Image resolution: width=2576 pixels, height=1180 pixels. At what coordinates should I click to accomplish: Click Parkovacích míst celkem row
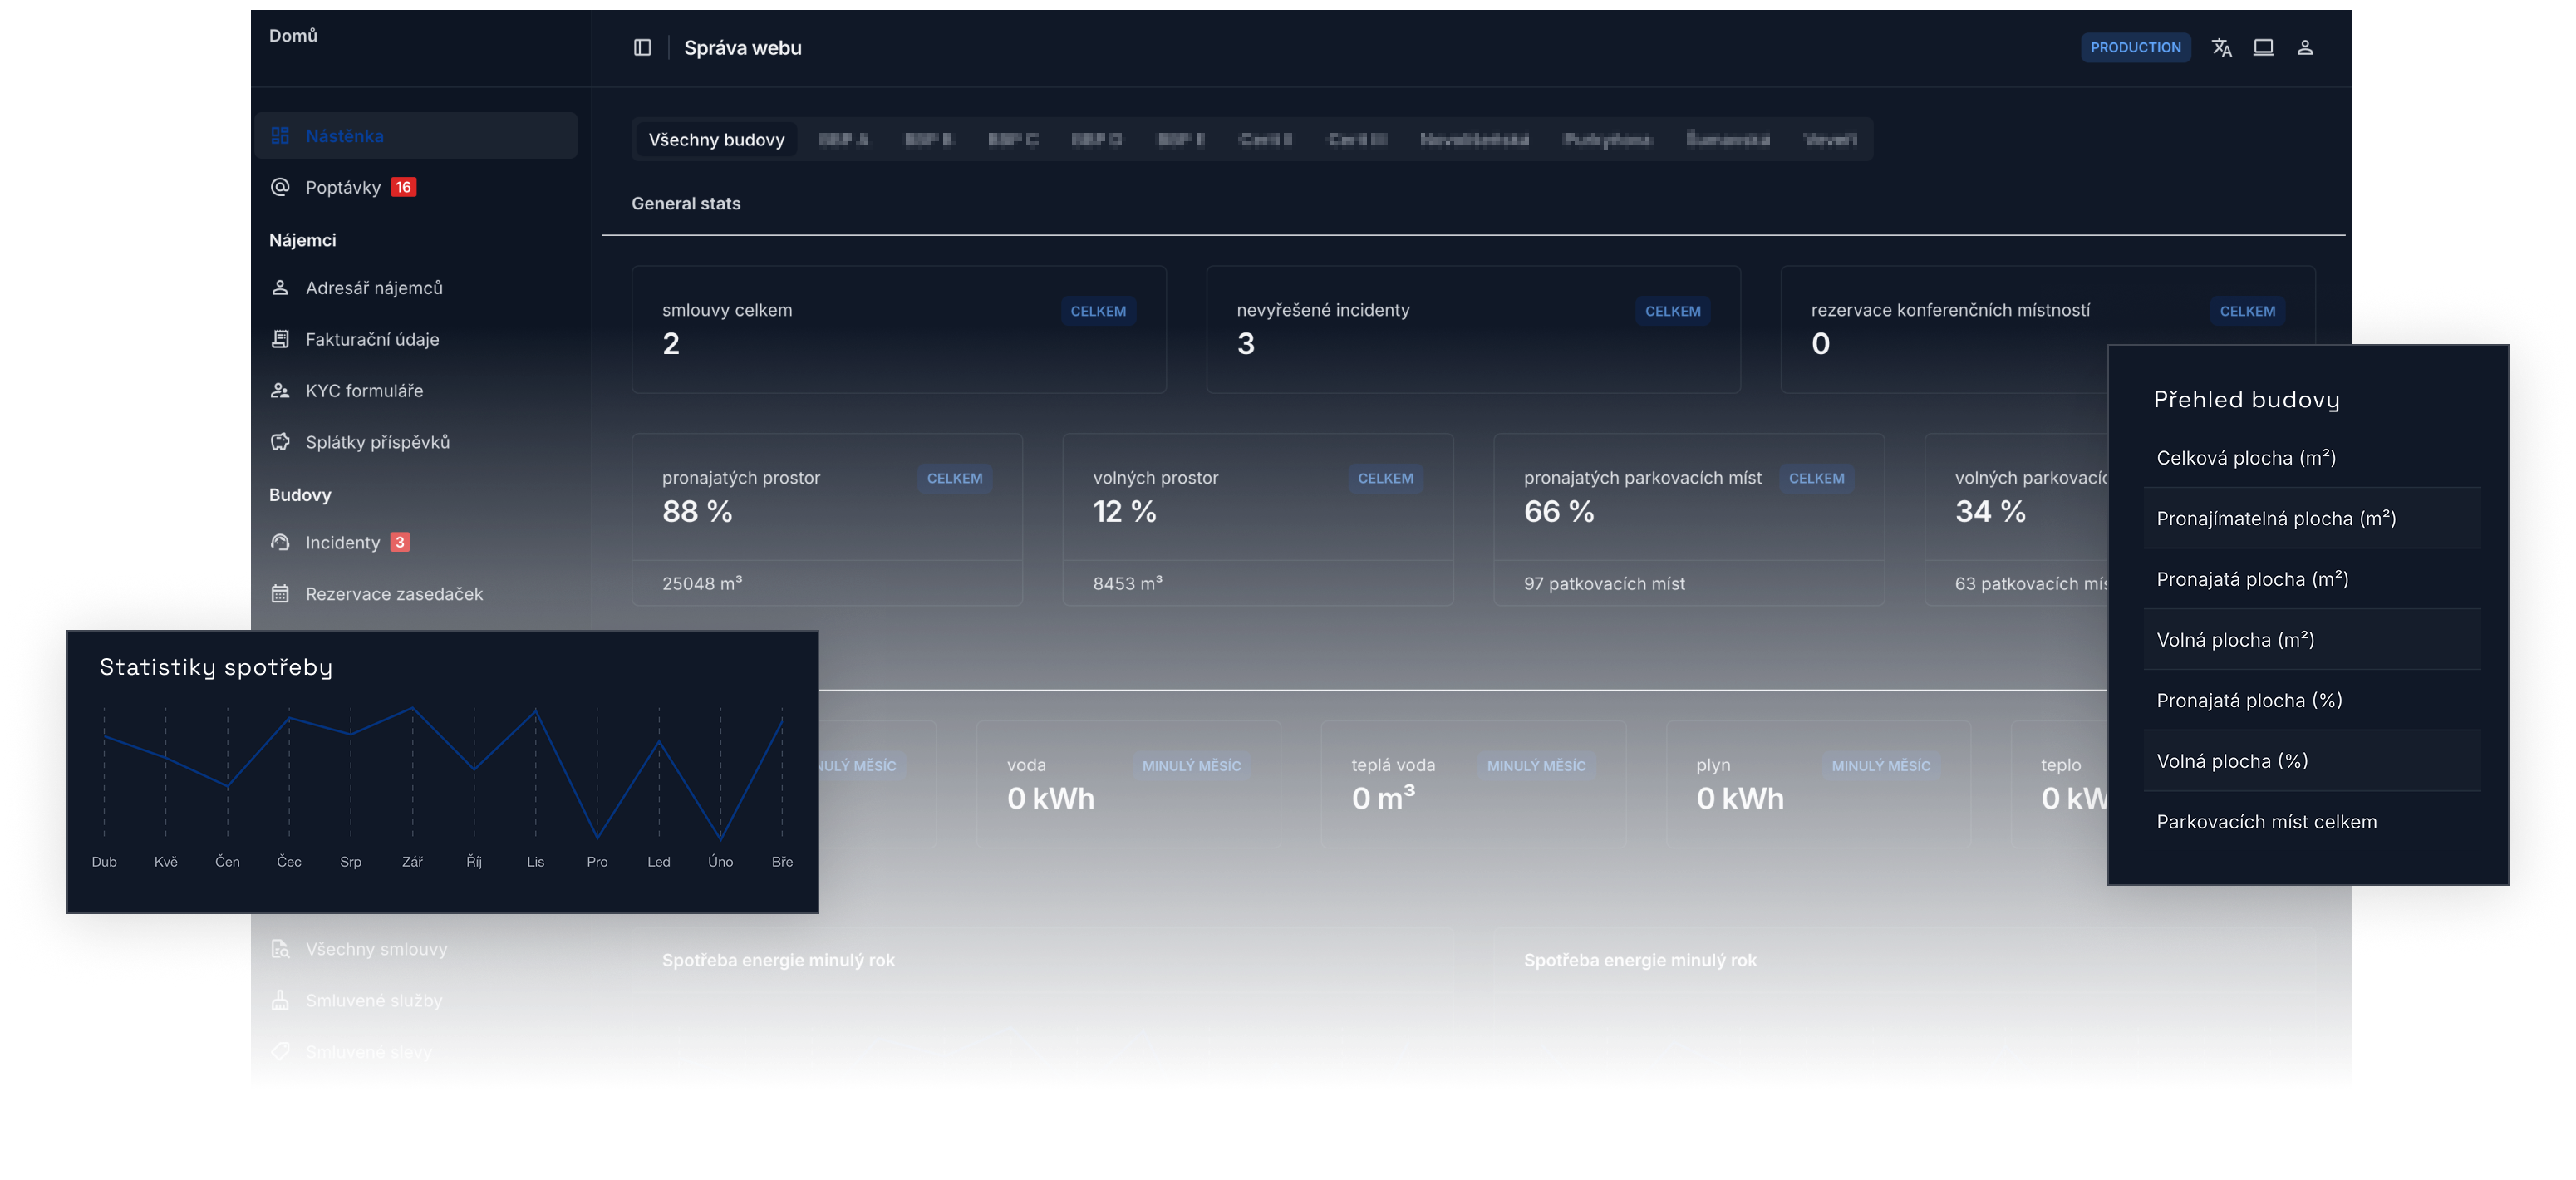(x=2312, y=822)
